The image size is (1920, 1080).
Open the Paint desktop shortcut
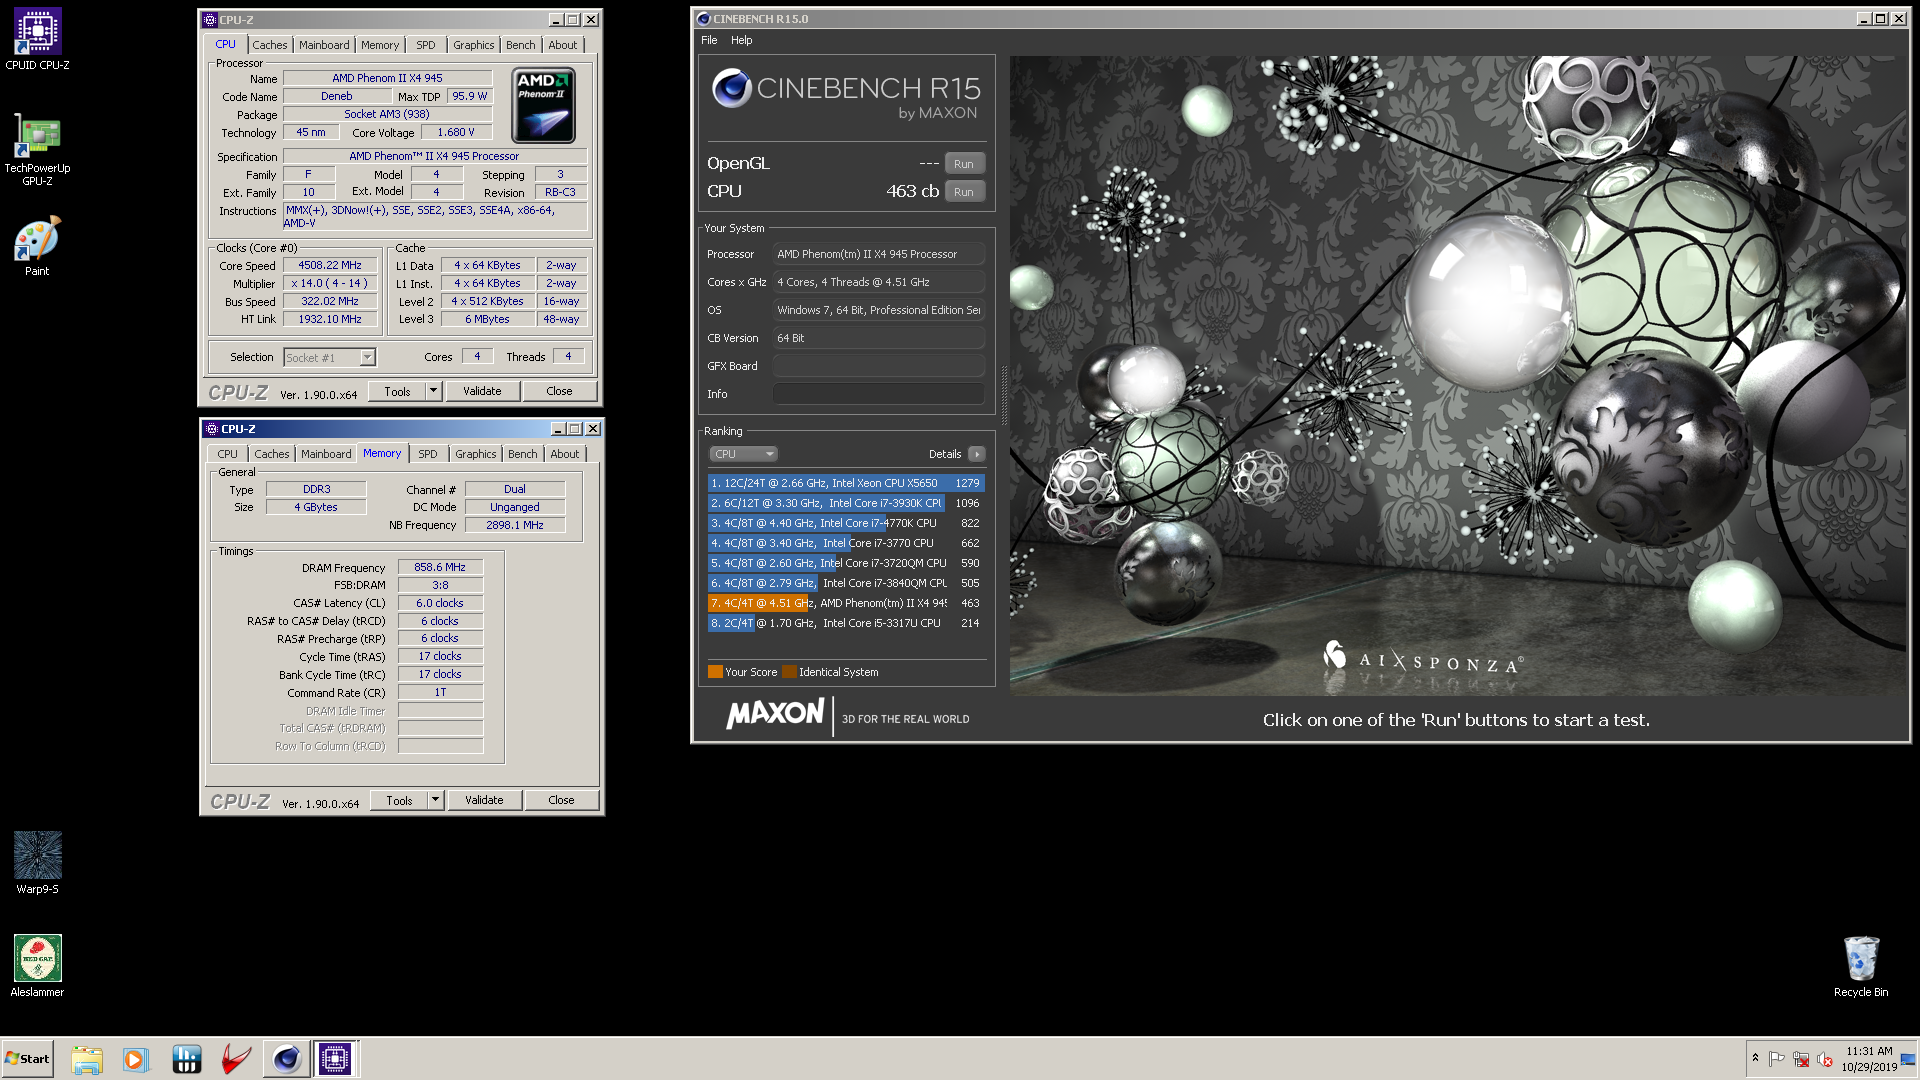pos(37,246)
